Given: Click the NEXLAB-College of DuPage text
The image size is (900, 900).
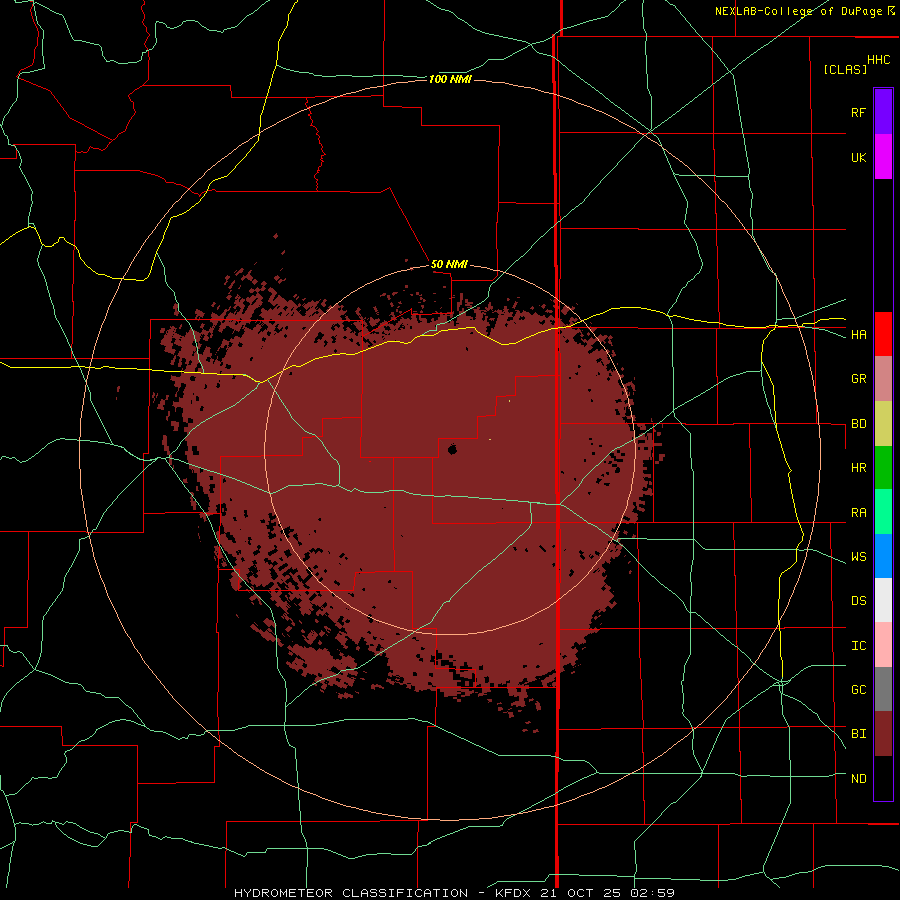Looking at the screenshot, I should (798, 11).
